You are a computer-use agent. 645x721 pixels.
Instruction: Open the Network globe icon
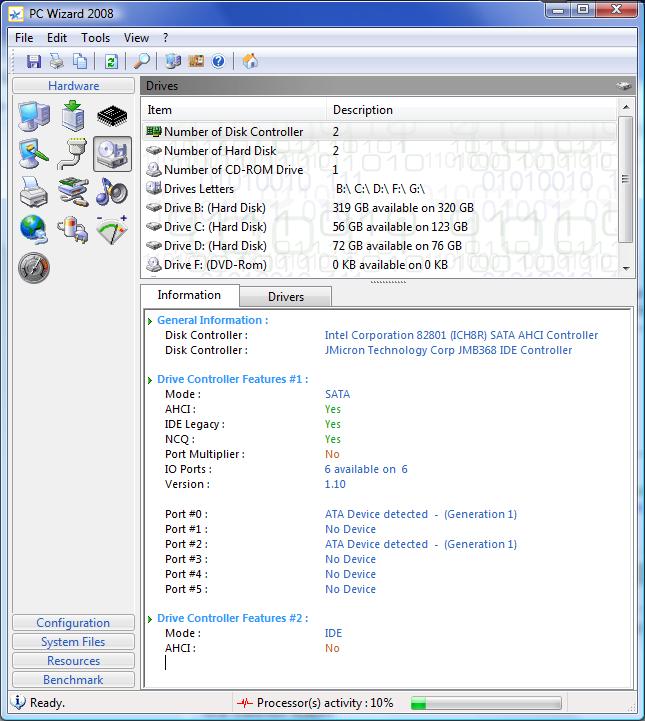click(34, 229)
